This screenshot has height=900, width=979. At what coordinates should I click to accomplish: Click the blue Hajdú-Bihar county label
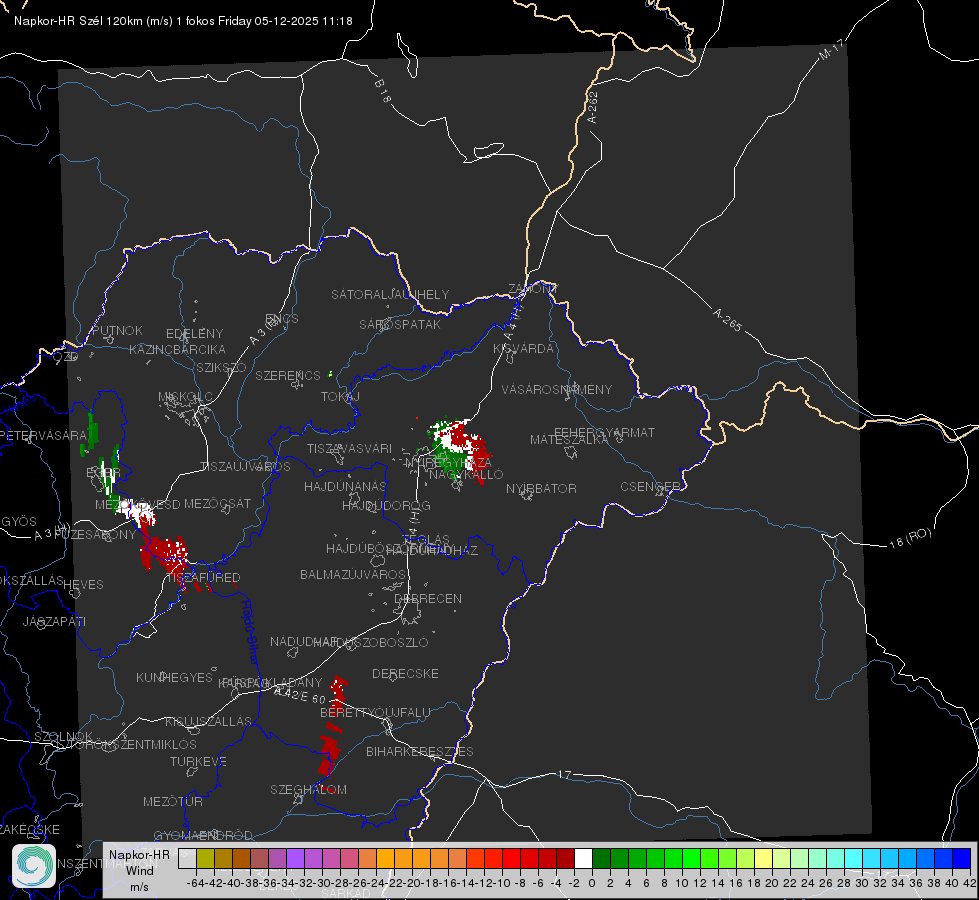click(250, 631)
